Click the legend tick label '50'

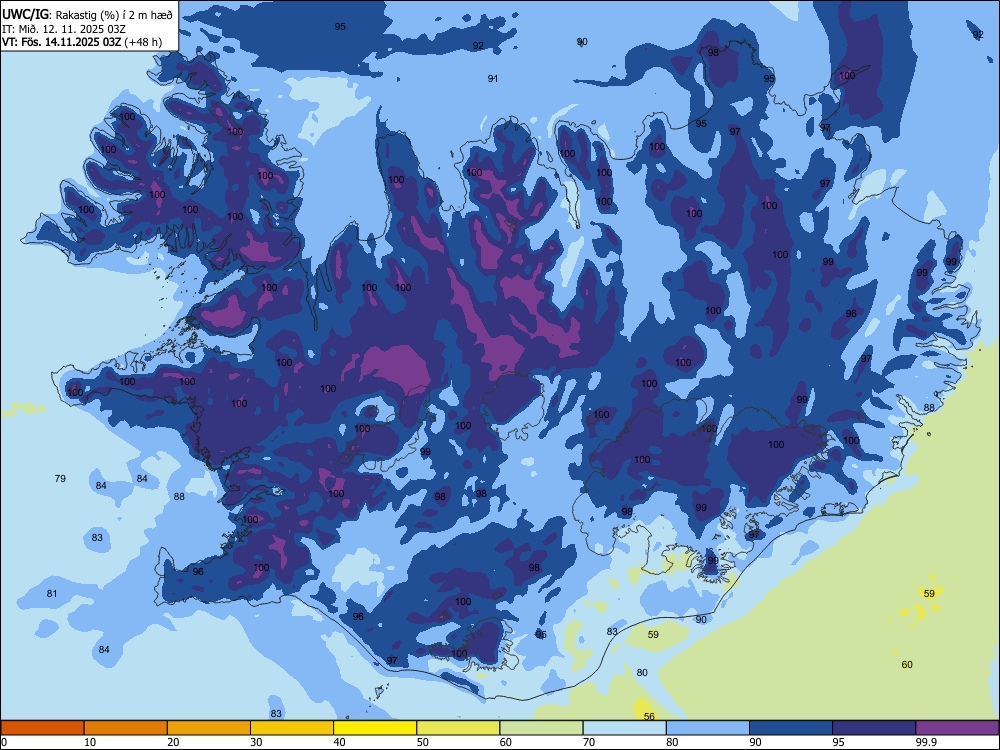coord(423,742)
